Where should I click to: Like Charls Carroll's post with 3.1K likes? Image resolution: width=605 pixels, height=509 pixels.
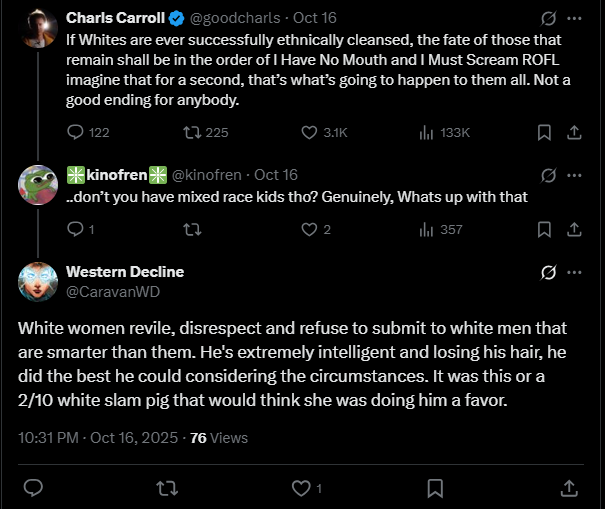[309, 132]
